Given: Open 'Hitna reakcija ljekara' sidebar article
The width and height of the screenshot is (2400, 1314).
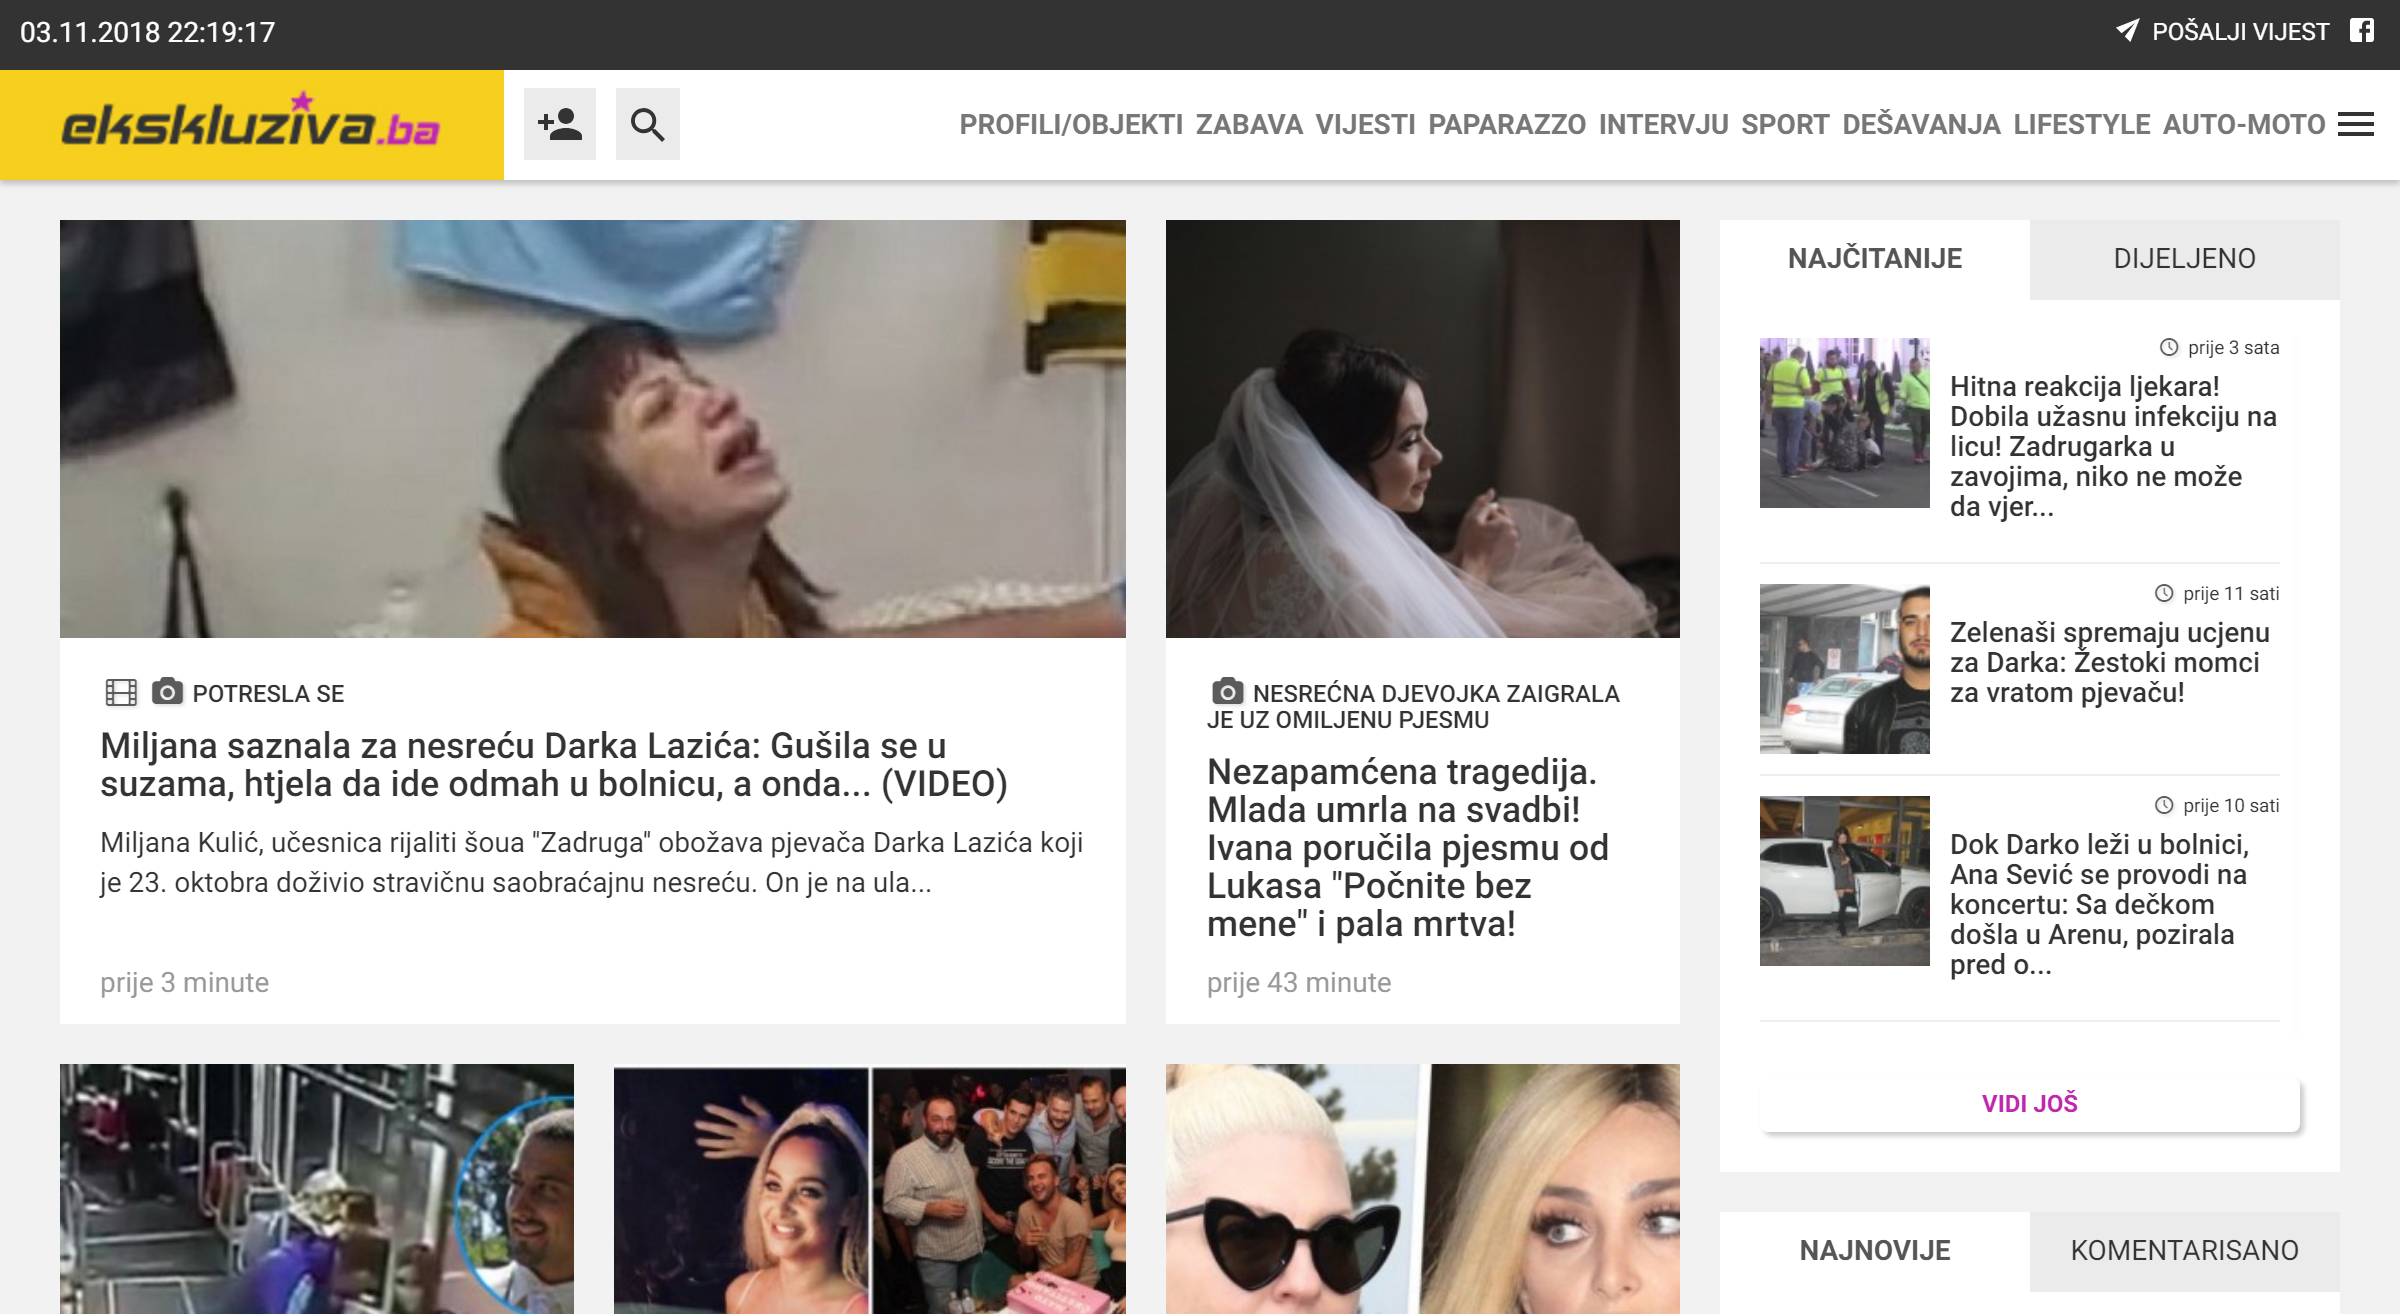Looking at the screenshot, I should click(2113, 446).
